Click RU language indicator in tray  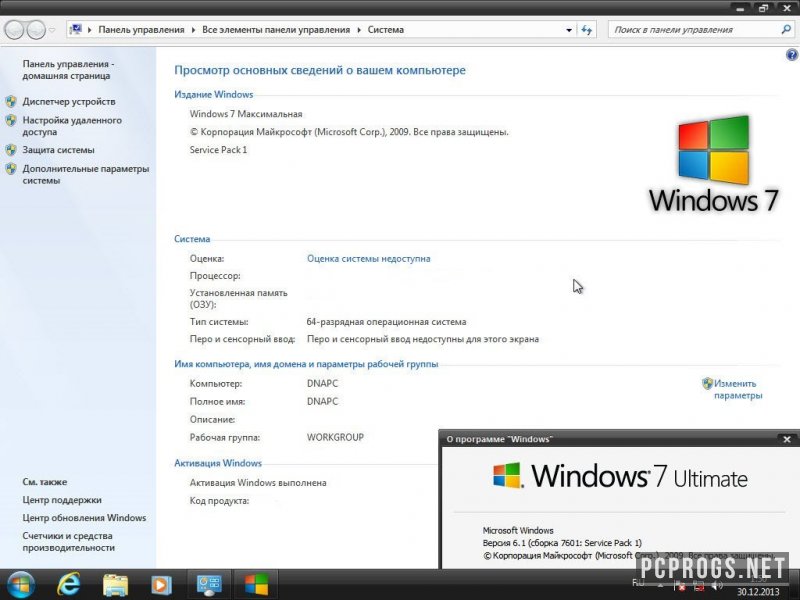click(638, 583)
